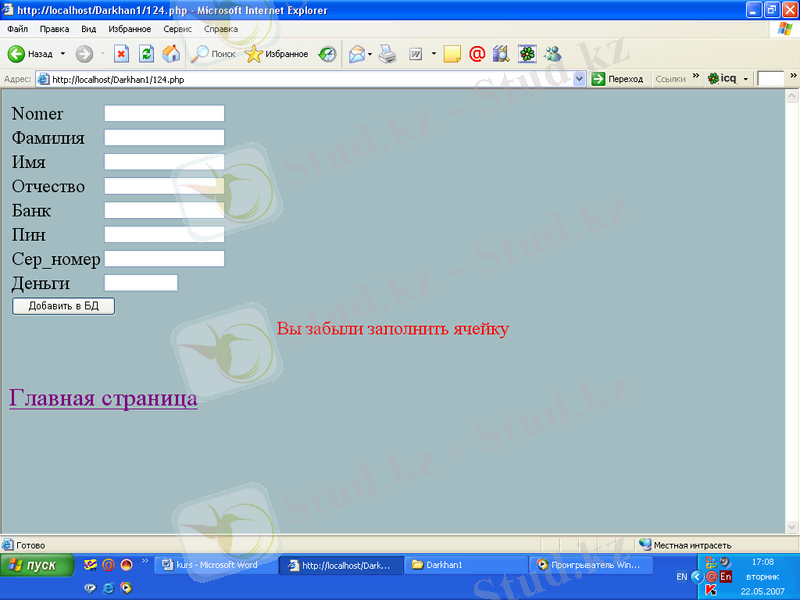Click the Nomer input field
This screenshot has width=800, height=600.
[x=164, y=113]
